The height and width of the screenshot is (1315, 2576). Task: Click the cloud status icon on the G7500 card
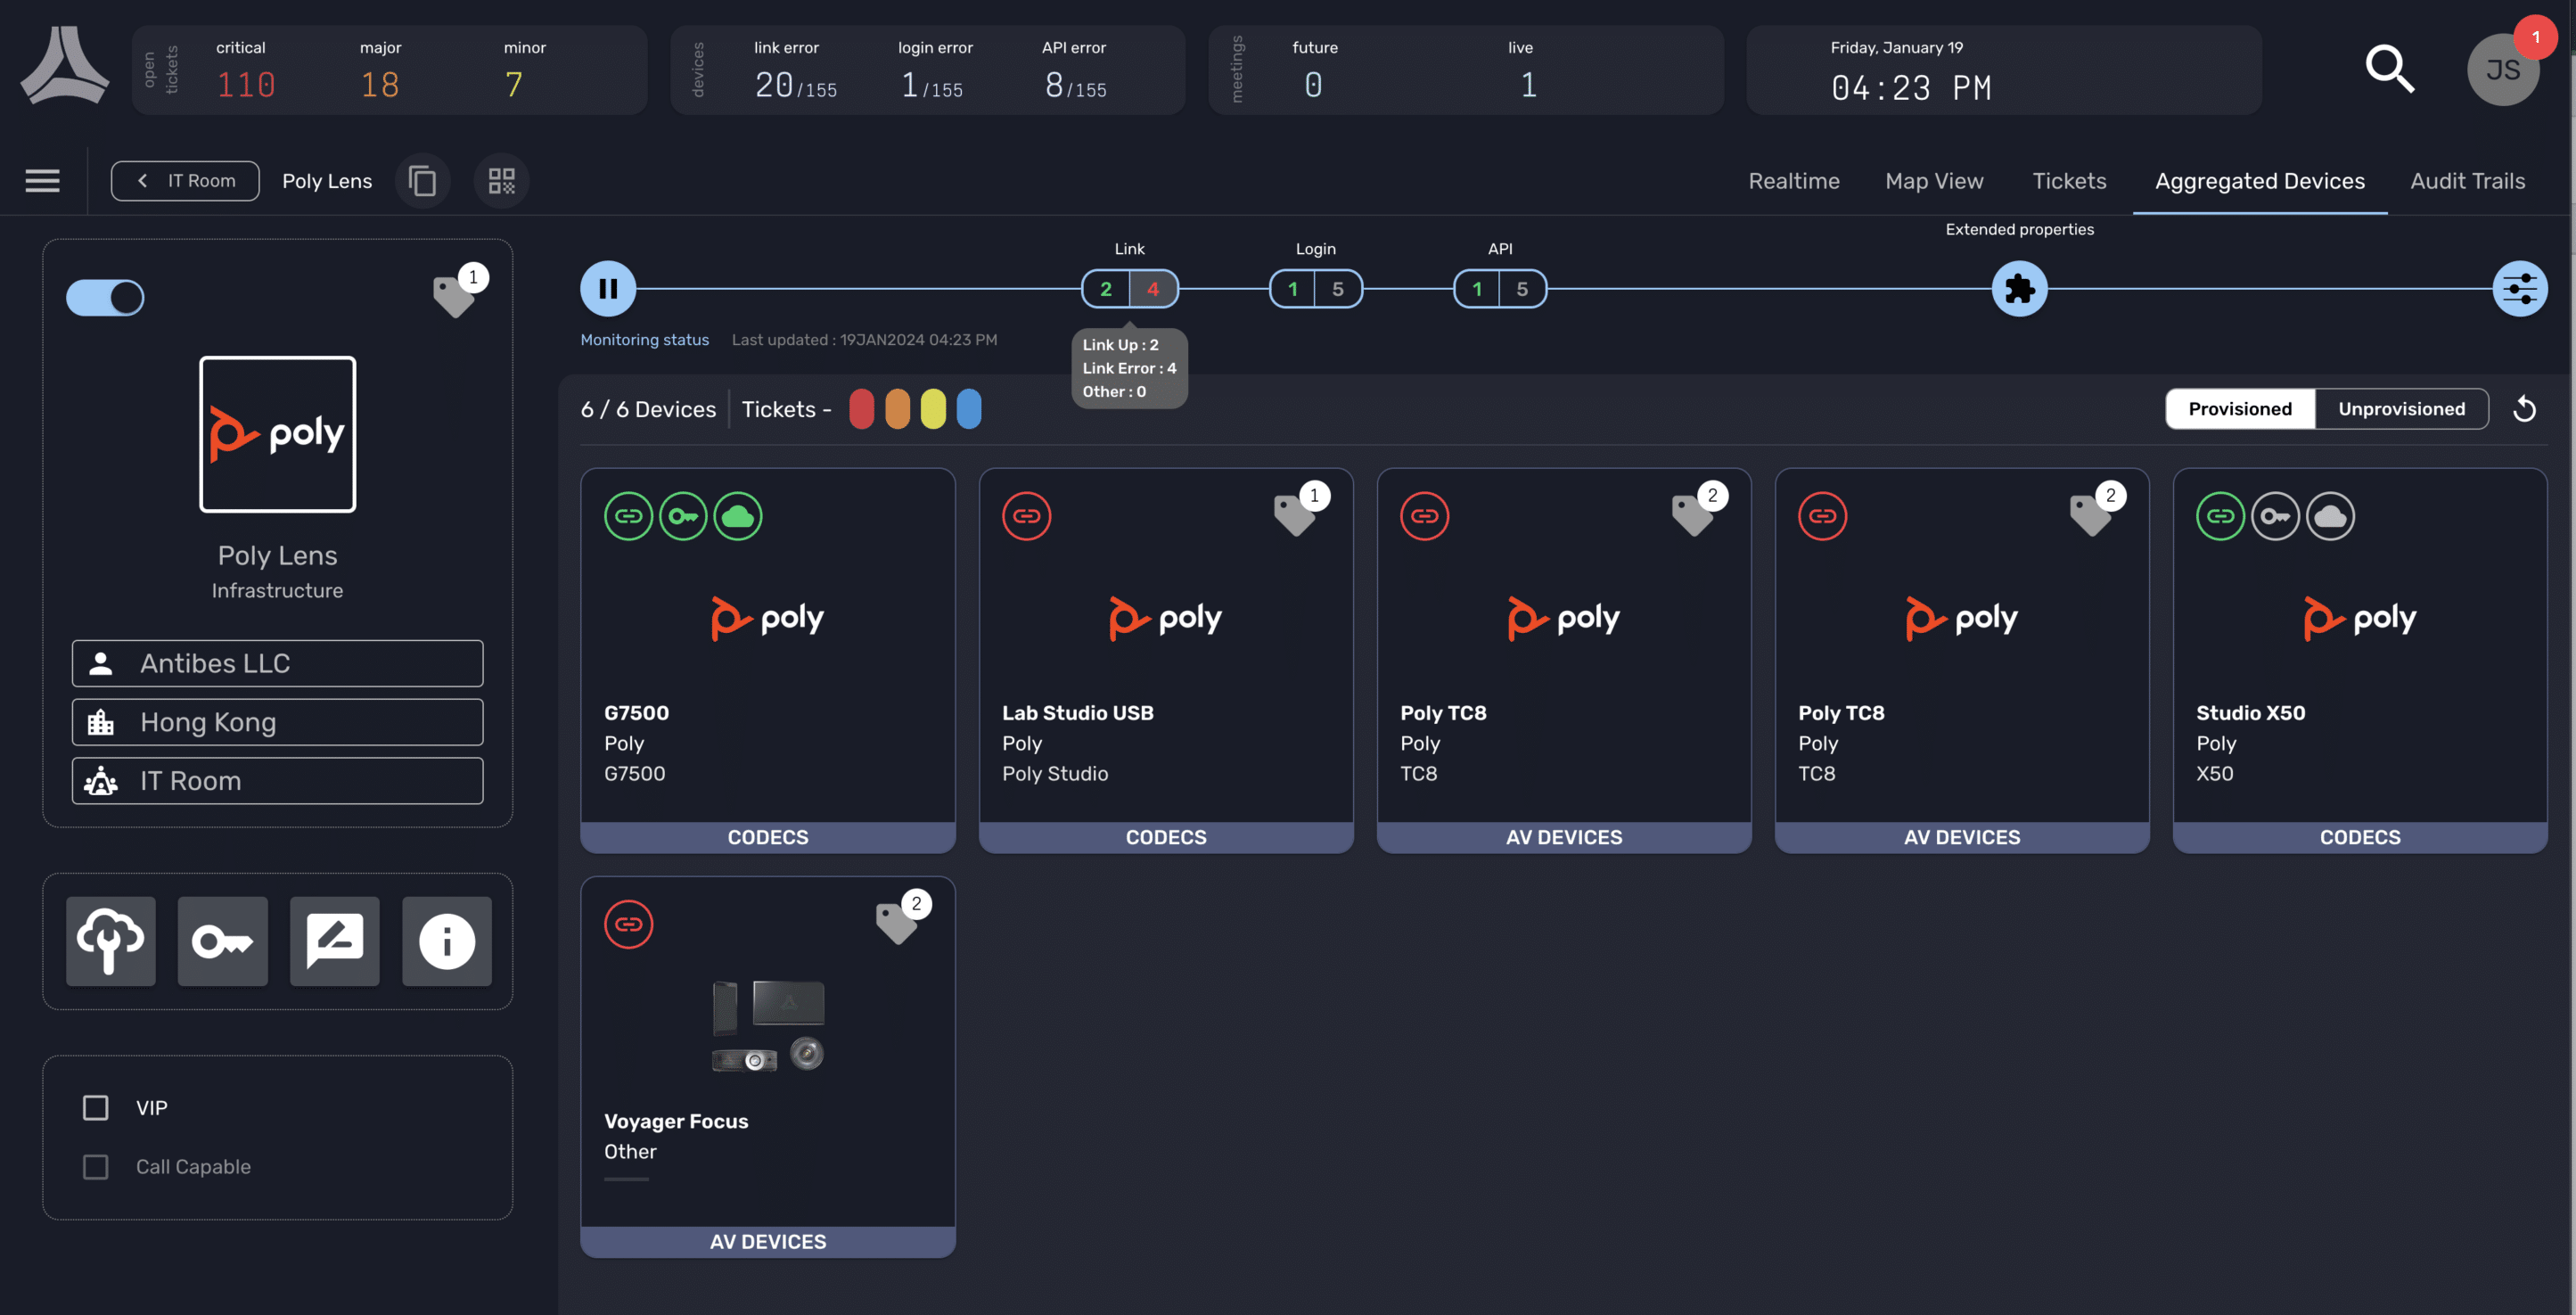coord(739,516)
